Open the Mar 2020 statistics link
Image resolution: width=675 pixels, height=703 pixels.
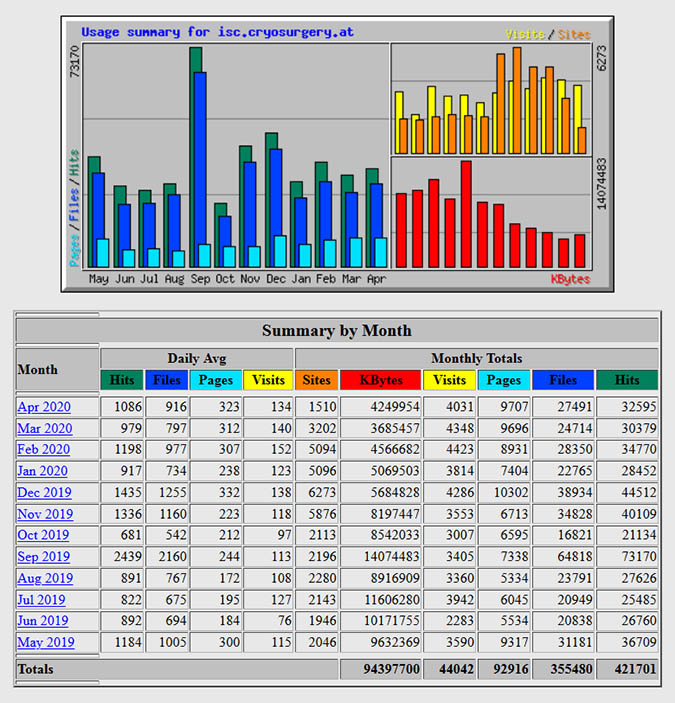pyautogui.click(x=43, y=428)
